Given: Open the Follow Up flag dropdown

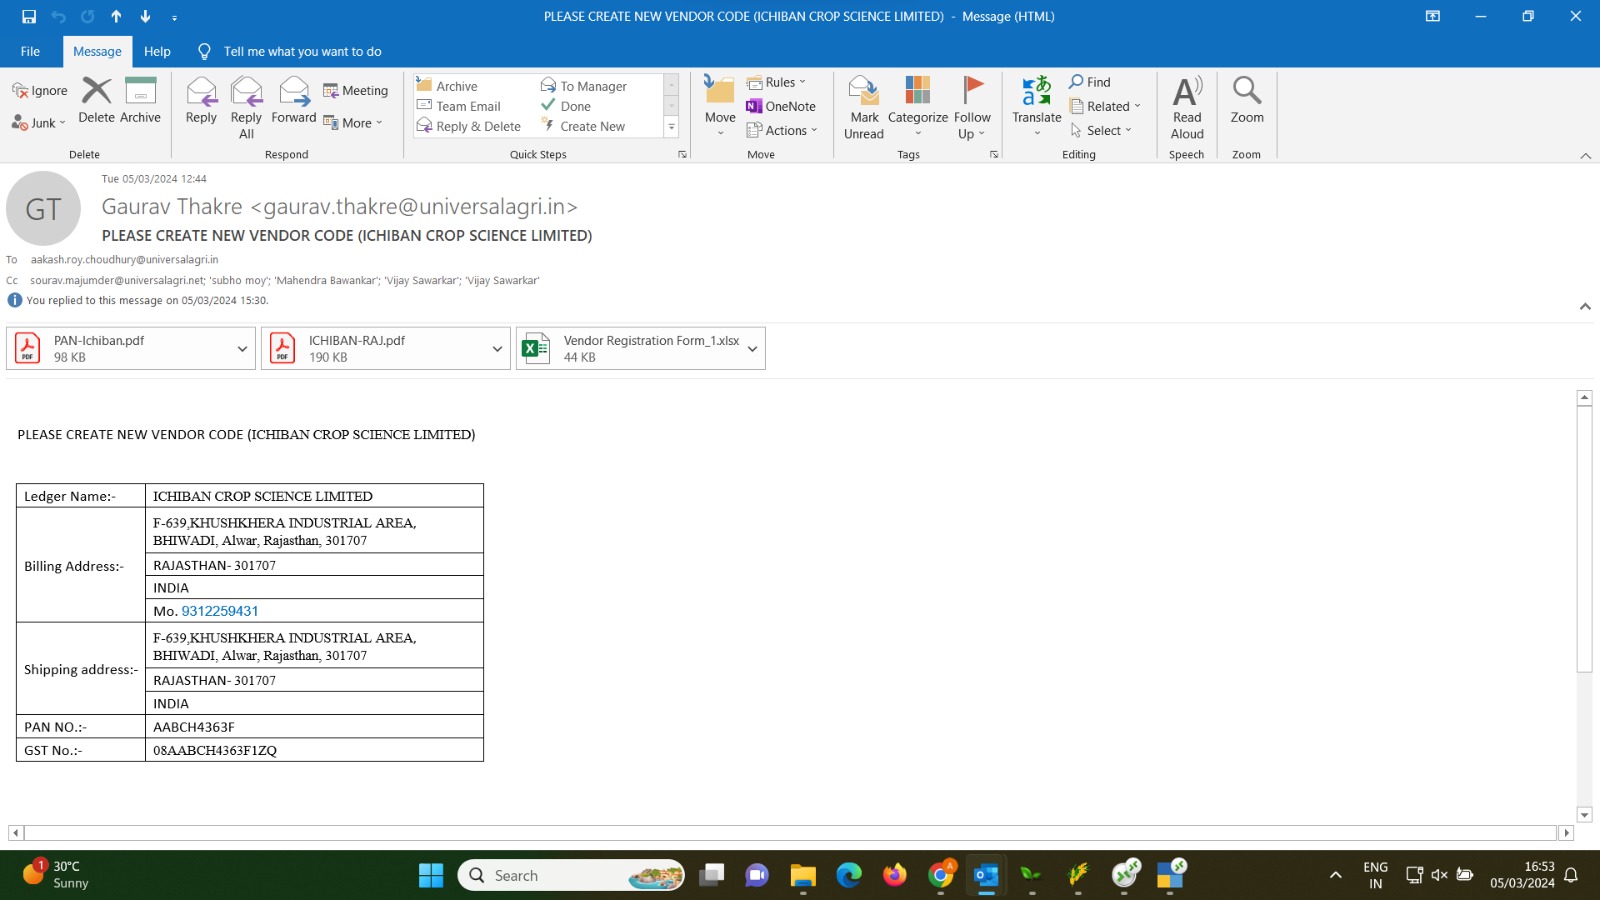Looking at the screenshot, I should pyautogui.click(x=971, y=125).
